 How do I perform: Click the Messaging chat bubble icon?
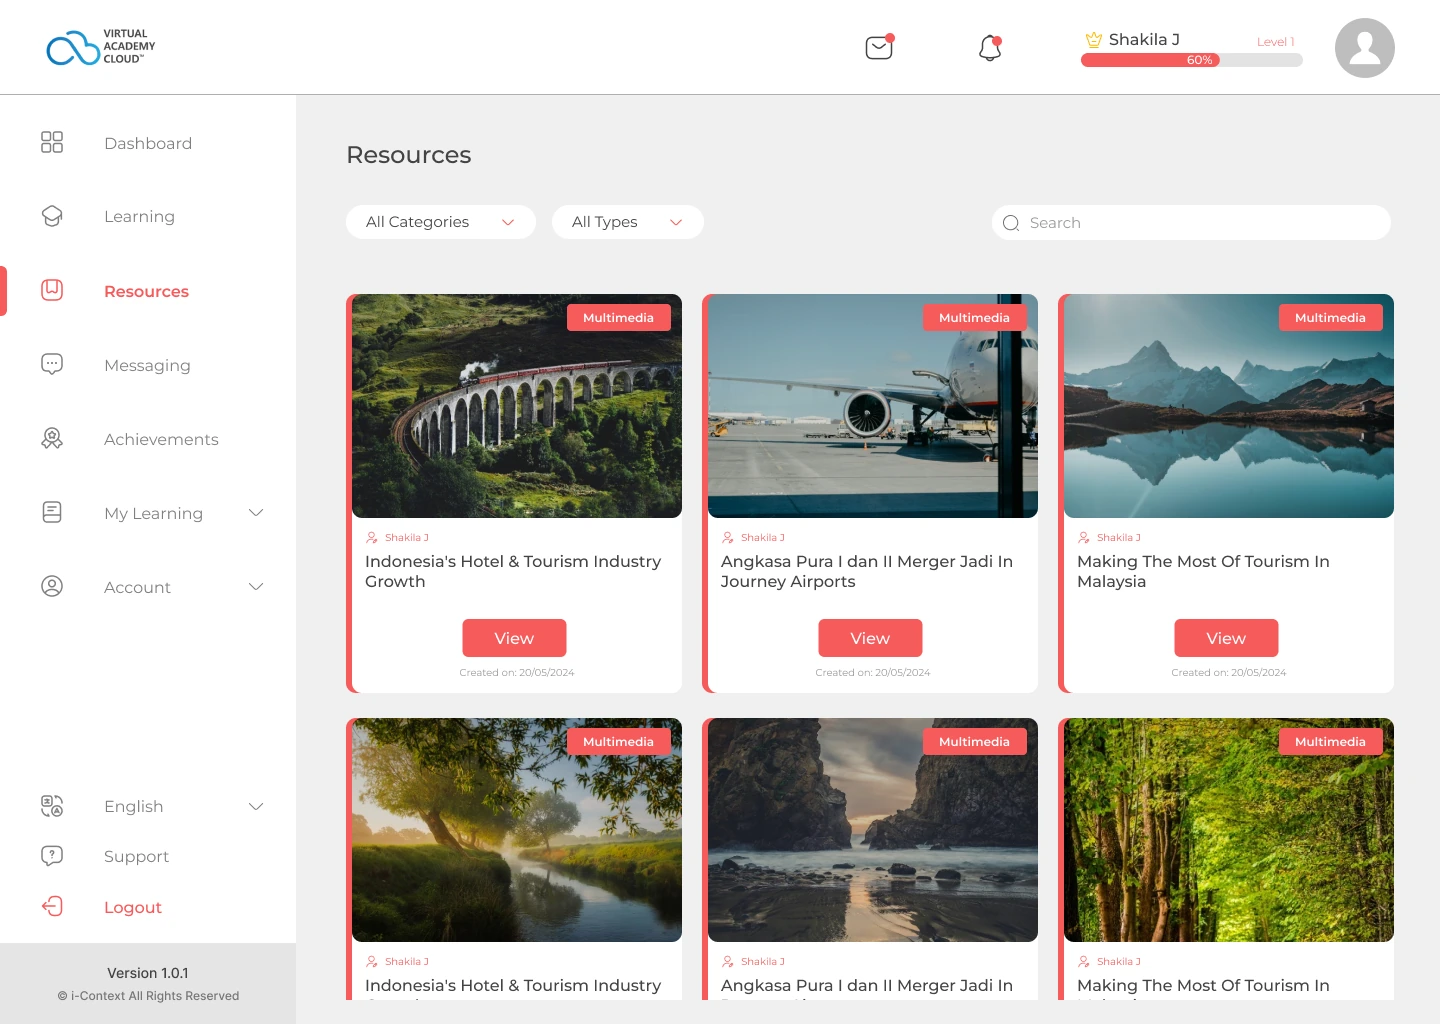(52, 364)
